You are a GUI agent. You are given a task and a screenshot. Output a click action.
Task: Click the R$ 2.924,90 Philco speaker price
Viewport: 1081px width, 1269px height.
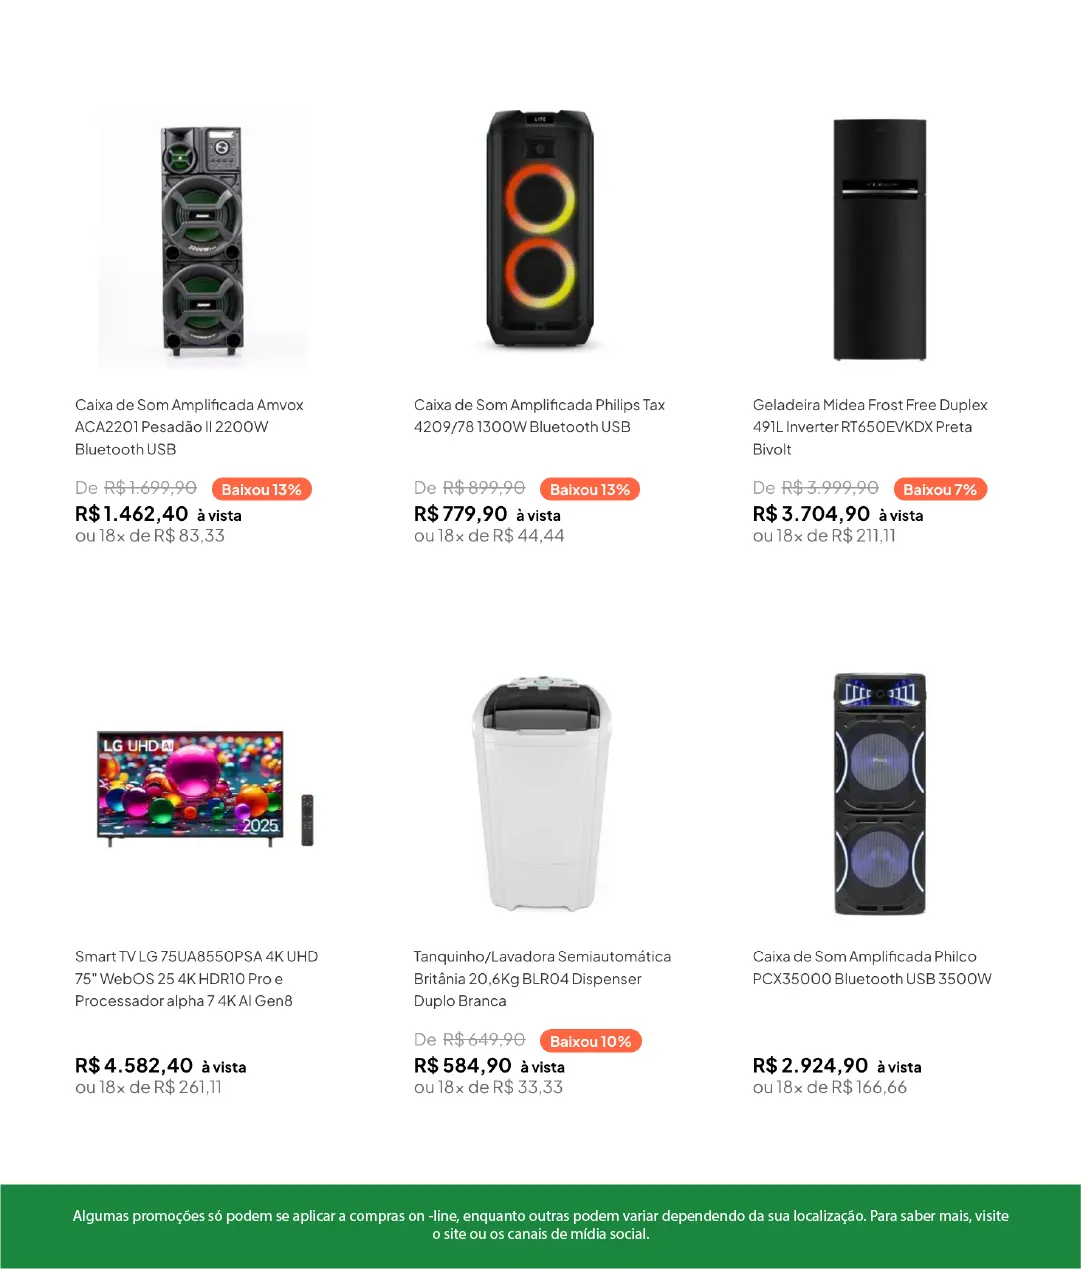(x=837, y=1067)
